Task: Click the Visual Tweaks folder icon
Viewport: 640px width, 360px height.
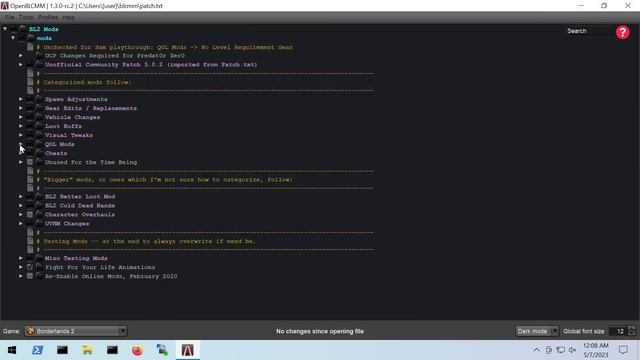Action: click(x=39, y=135)
